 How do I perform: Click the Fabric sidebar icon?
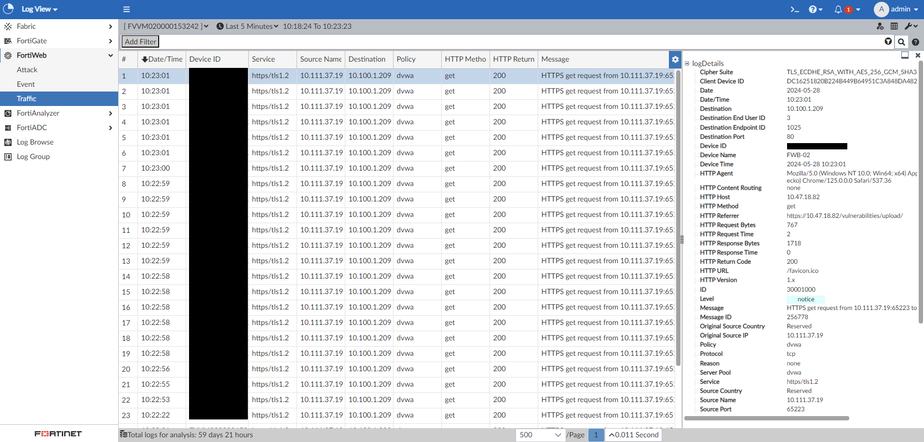coord(8,27)
